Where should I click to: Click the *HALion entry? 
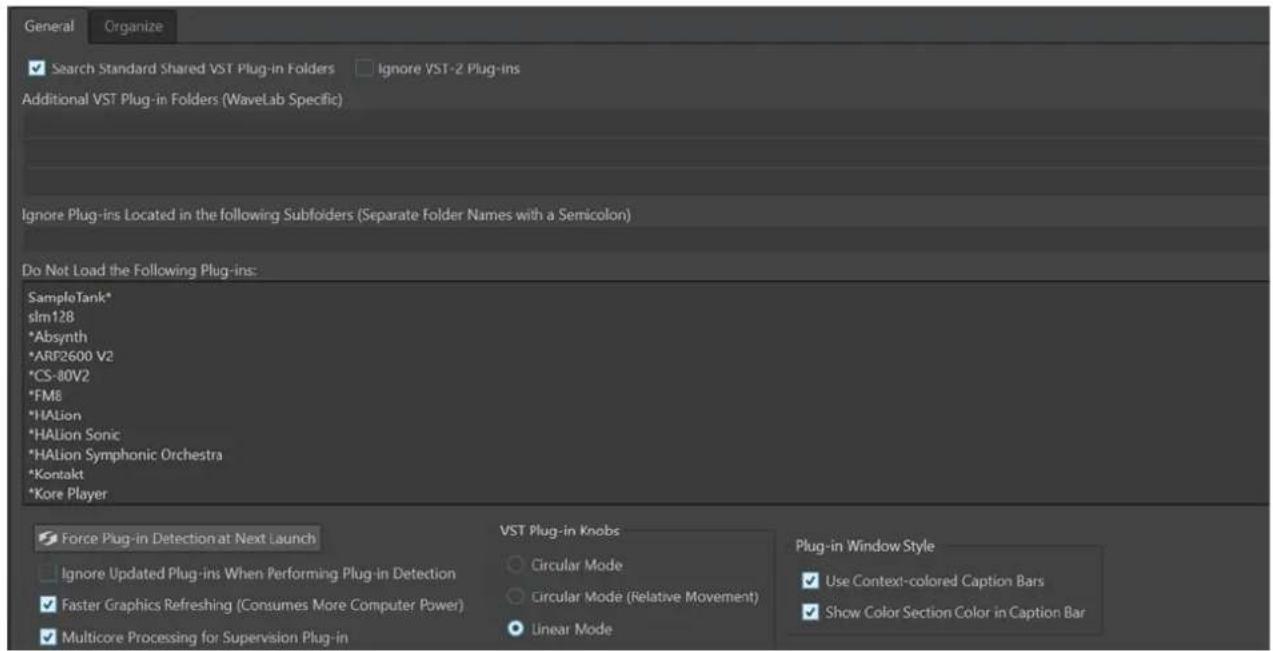coord(56,415)
